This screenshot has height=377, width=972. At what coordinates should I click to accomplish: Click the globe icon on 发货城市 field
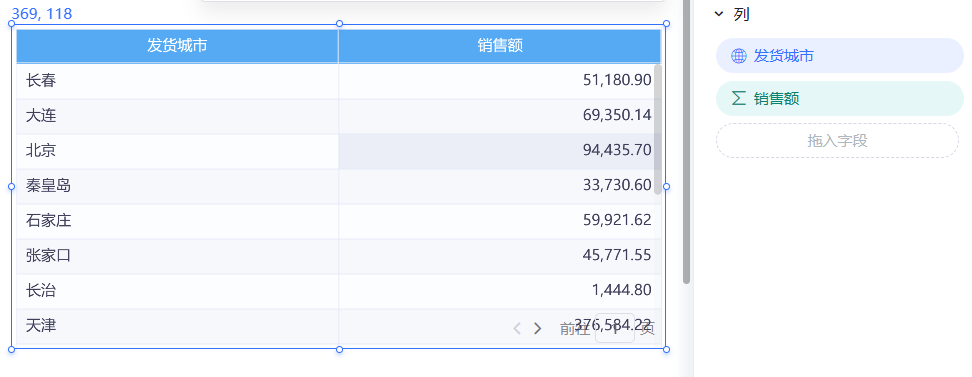(x=738, y=56)
